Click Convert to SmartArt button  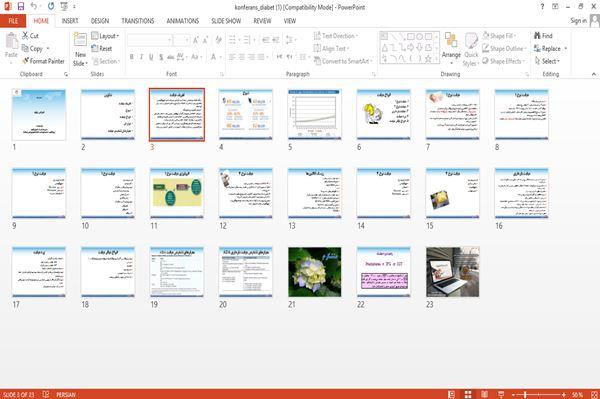point(342,61)
